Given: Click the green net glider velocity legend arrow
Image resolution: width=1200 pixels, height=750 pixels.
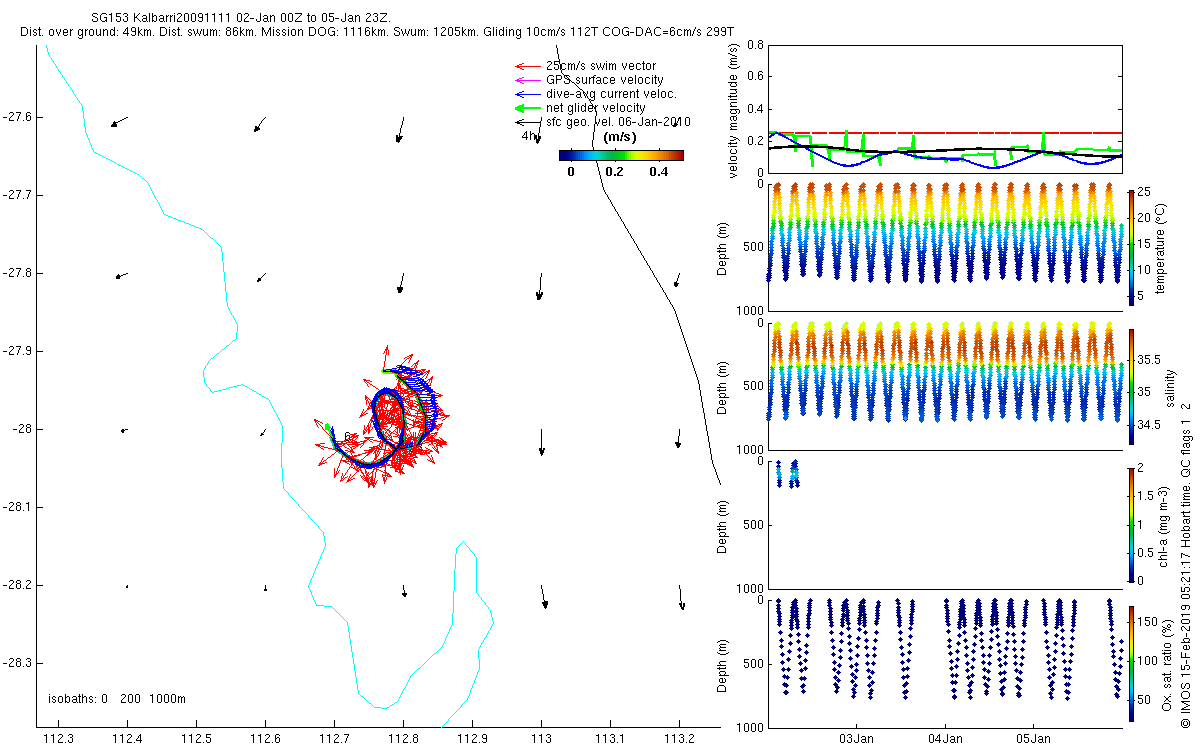Looking at the screenshot, I should click(x=528, y=108).
